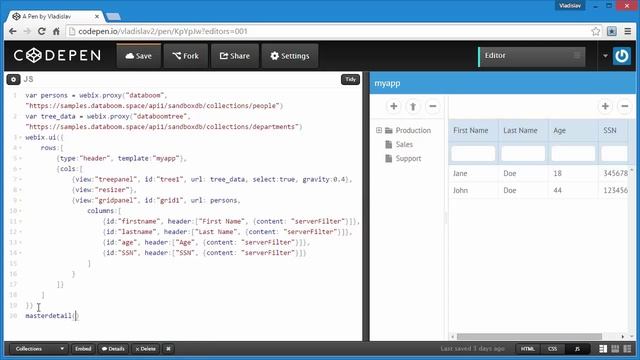Open the JS editor gear settings
Viewport: 640px width, 360px height.
(x=13, y=80)
